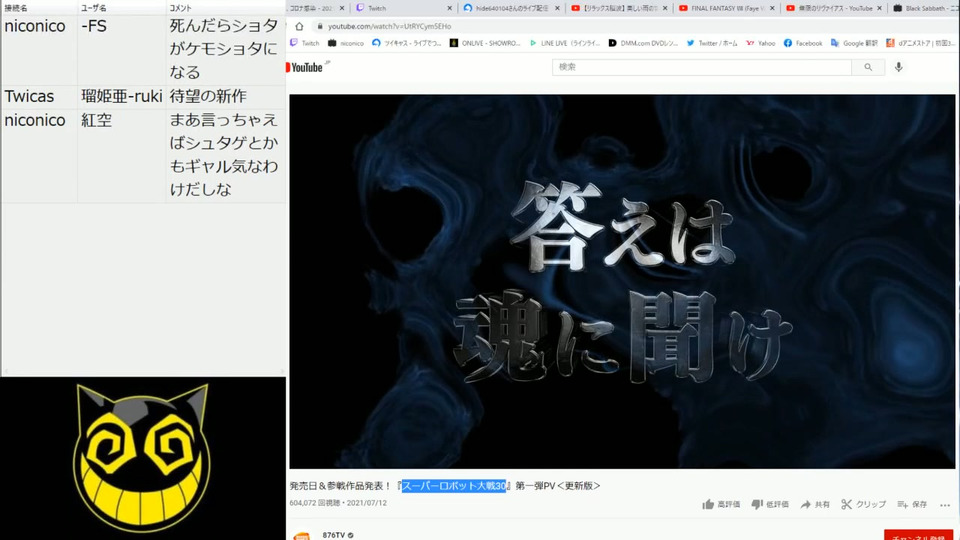Click the YouTube 検索 search field
This screenshot has height=540, width=960.
tap(702, 67)
